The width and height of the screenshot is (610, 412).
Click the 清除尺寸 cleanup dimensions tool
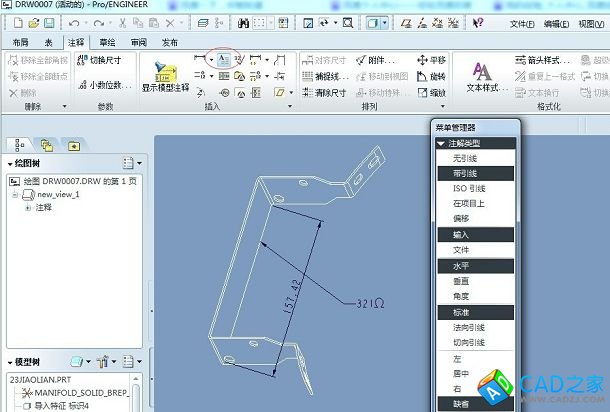(323, 93)
